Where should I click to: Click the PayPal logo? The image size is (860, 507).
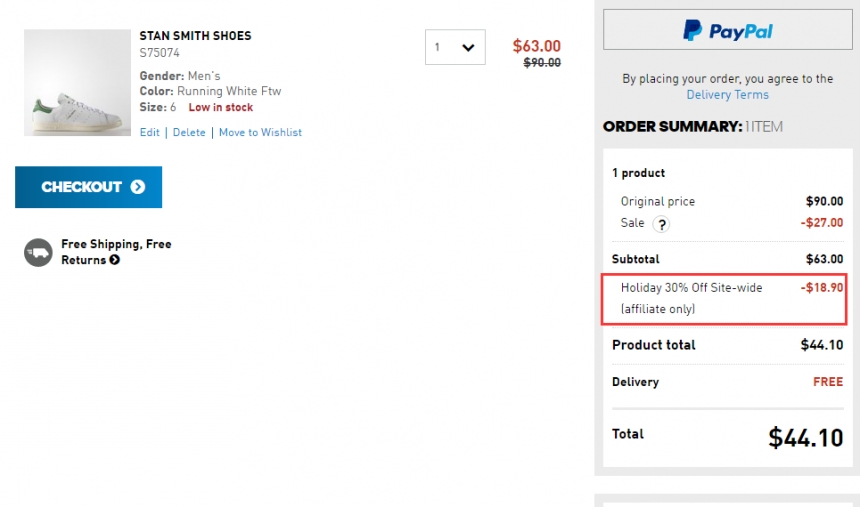pos(727,30)
